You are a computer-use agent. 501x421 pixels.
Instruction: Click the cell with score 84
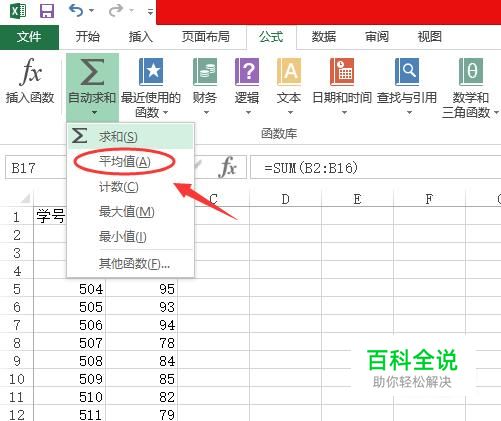point(142,361)
